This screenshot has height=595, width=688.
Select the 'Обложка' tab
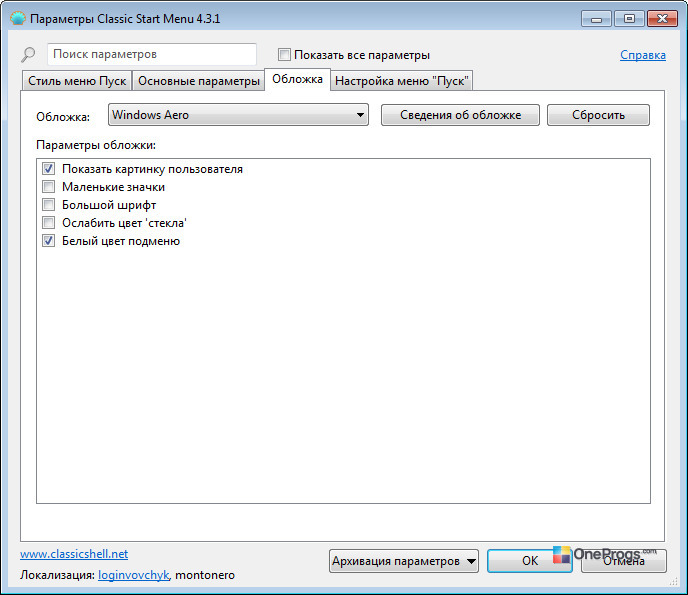[x=297, y=79]
